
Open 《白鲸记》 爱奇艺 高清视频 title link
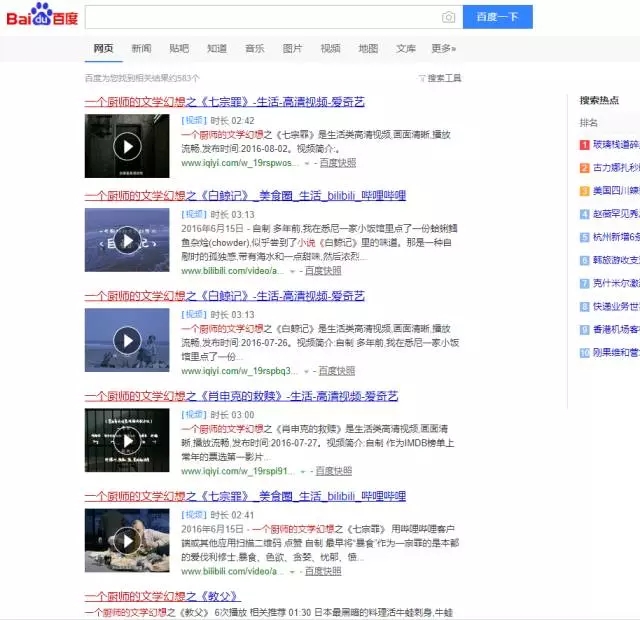pos(224,296)
